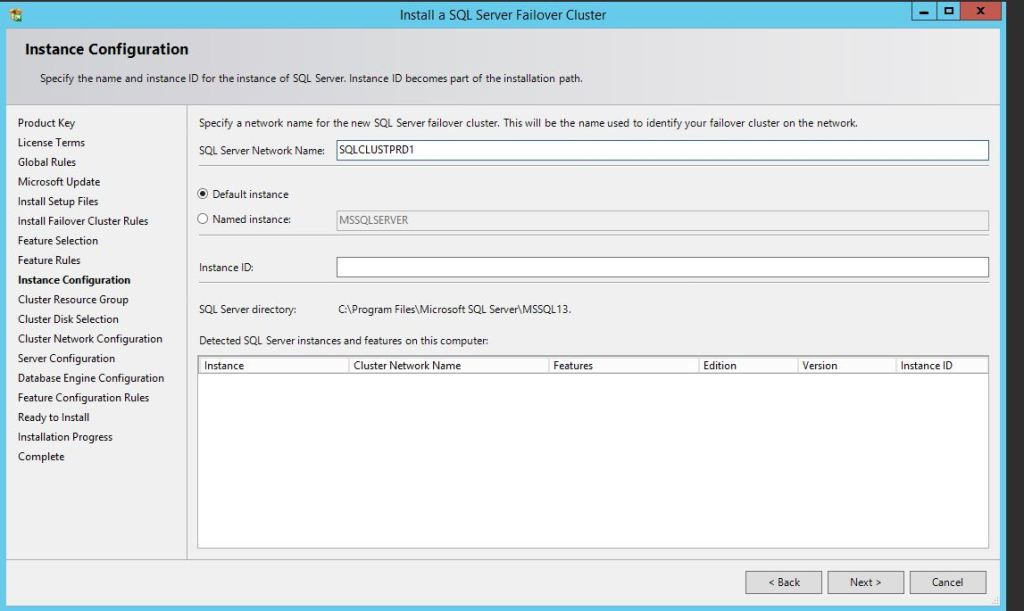Open the Product Key step
This screenshot has width=1024, height=611.
(x=46, y=123)
